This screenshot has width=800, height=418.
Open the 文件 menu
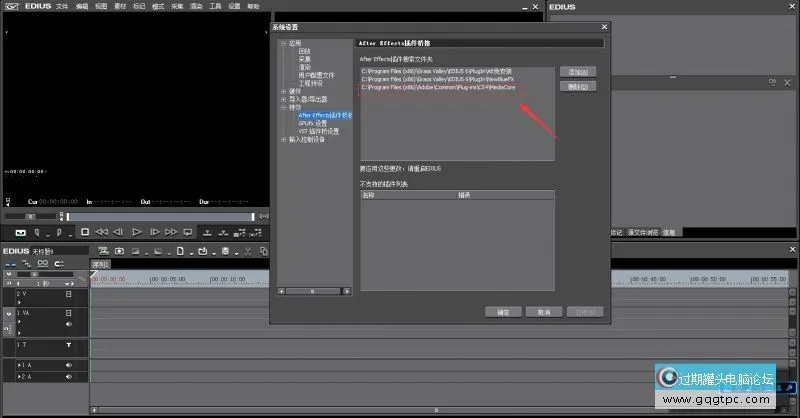click(62, 6)
